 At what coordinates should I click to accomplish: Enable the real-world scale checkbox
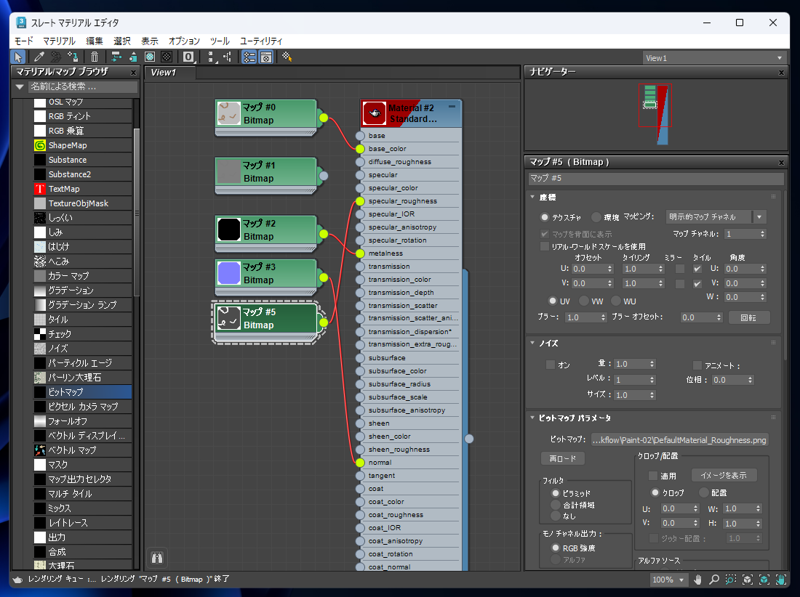pos(545,246)
